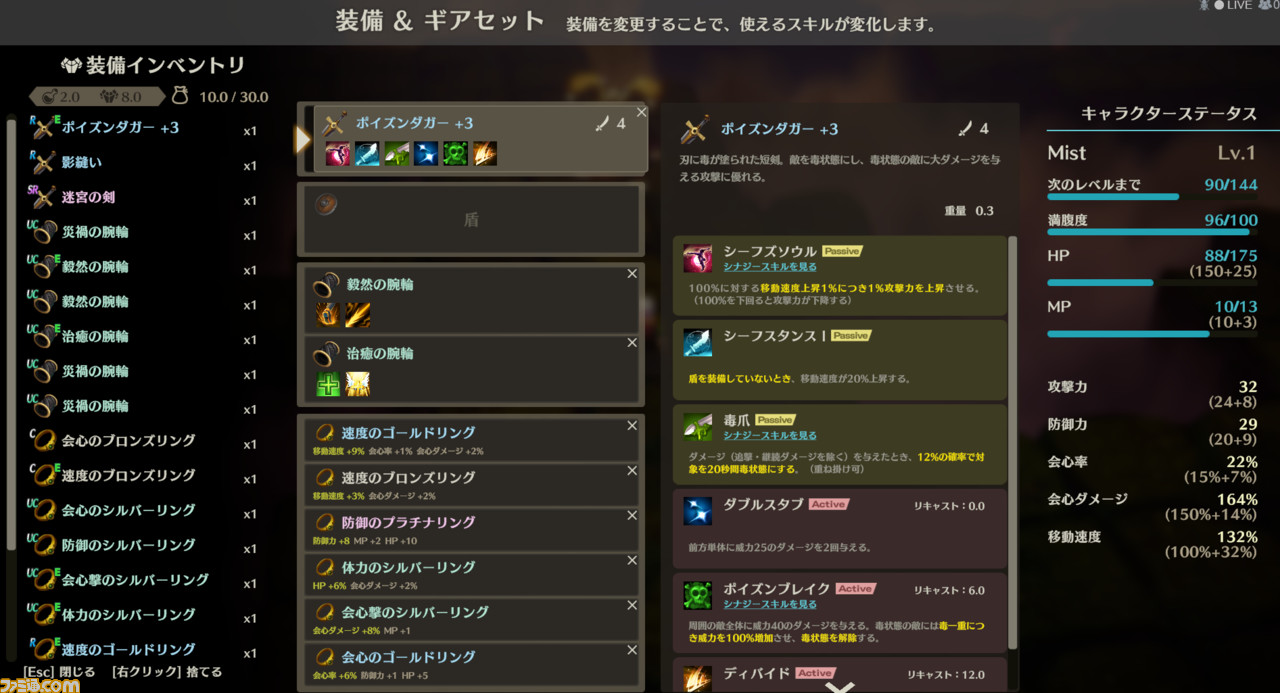Expand skill list with bottom chevron arrow
Viewport: 1280px width, 693px height.
(x=840, y=686)
